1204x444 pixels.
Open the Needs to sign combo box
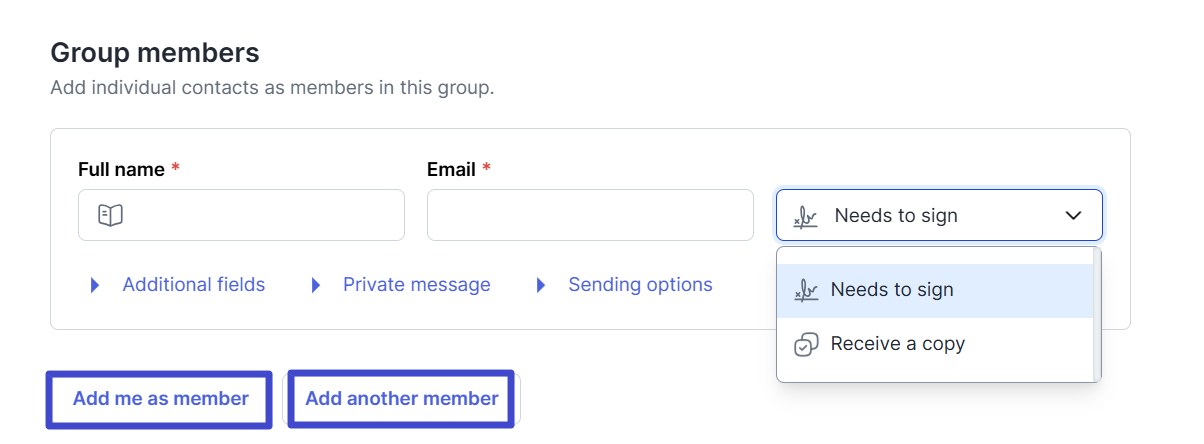[x=938, y=215]
